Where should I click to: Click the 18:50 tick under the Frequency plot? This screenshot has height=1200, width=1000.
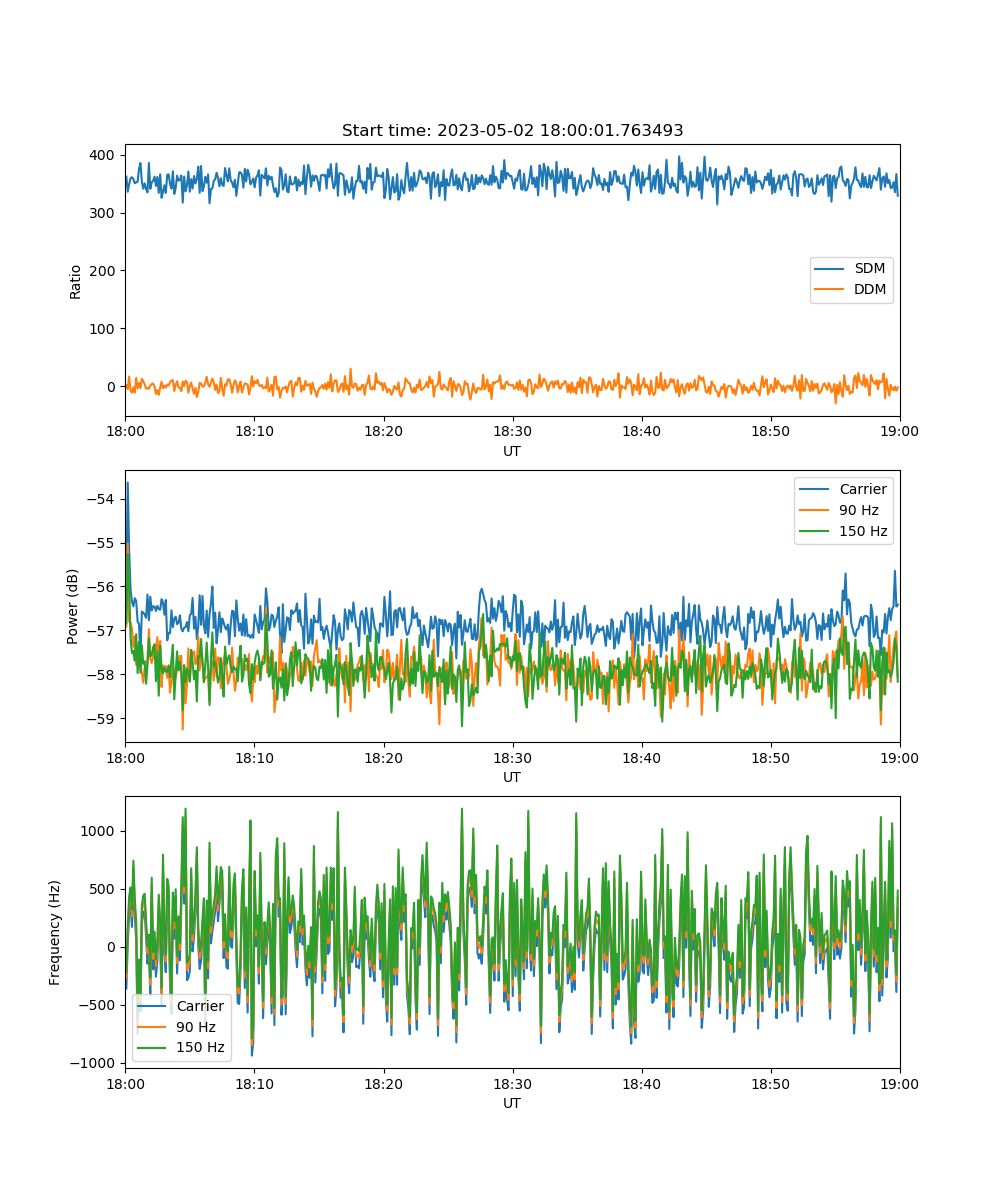coord(771,1084)
